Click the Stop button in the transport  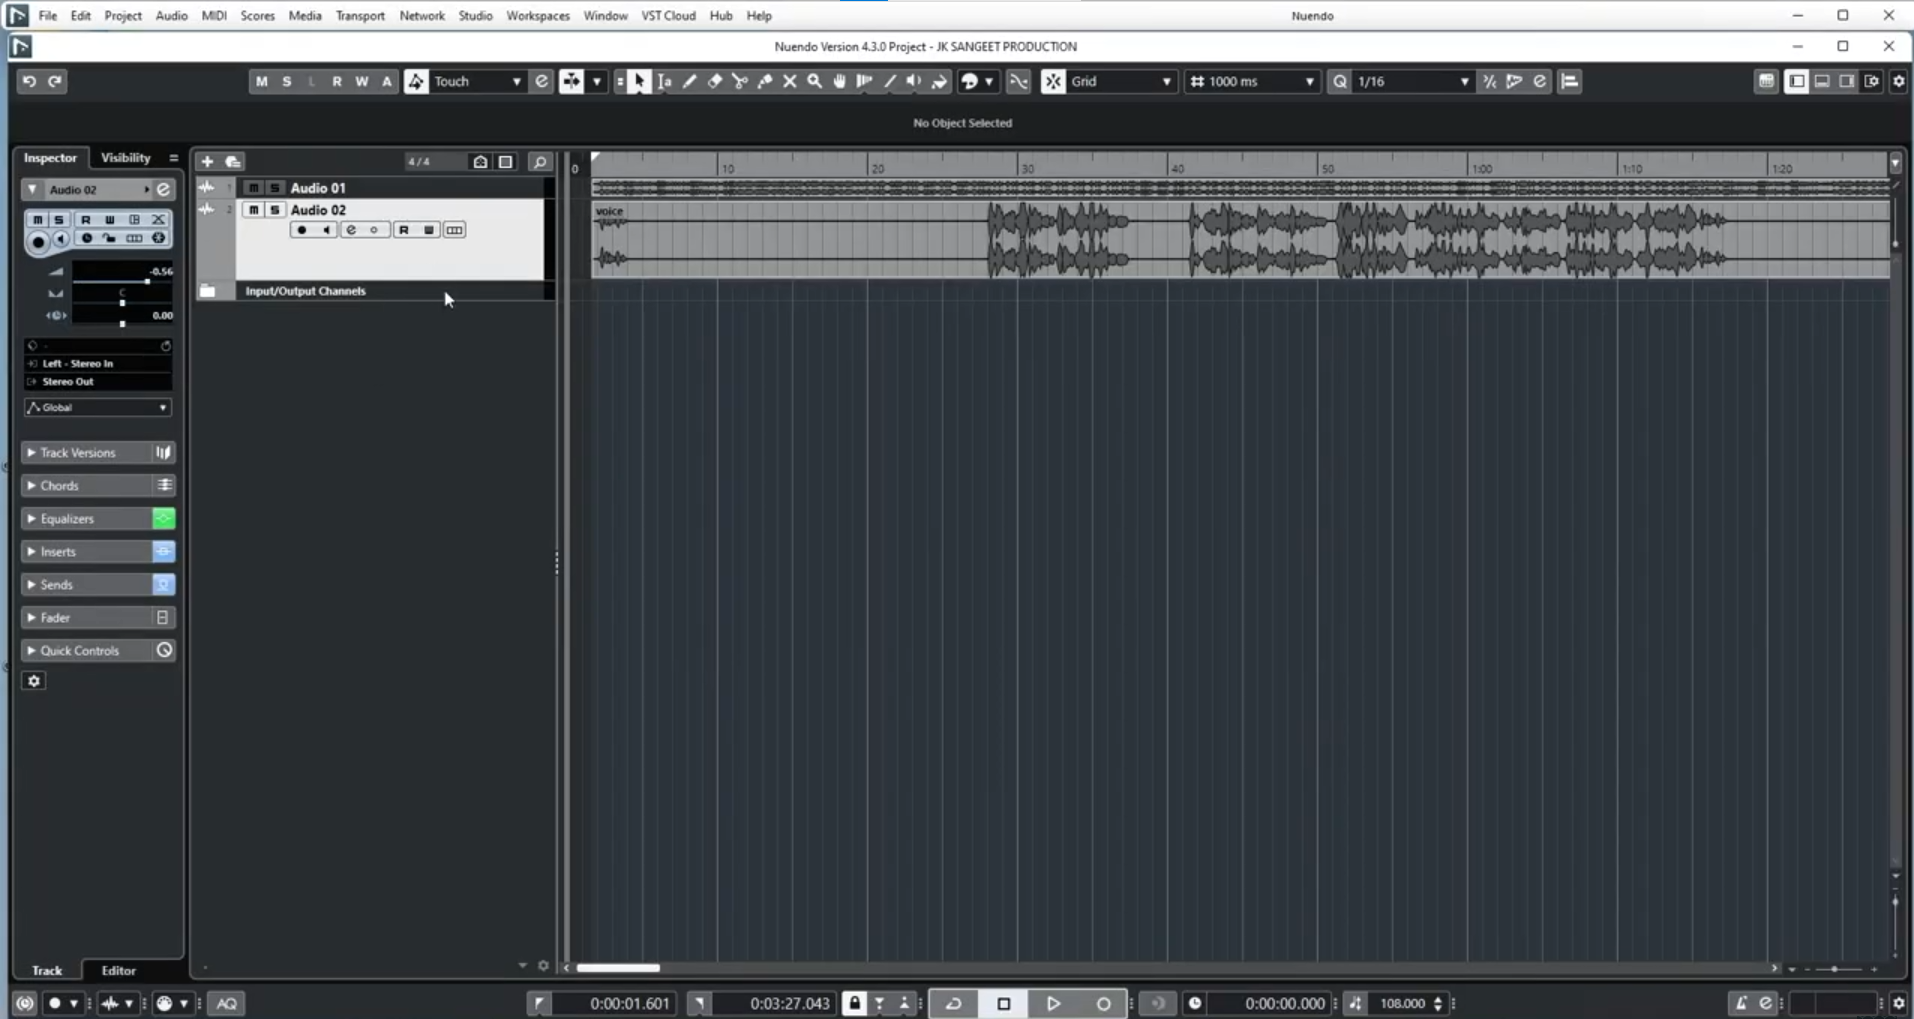pos(1004,1003)
